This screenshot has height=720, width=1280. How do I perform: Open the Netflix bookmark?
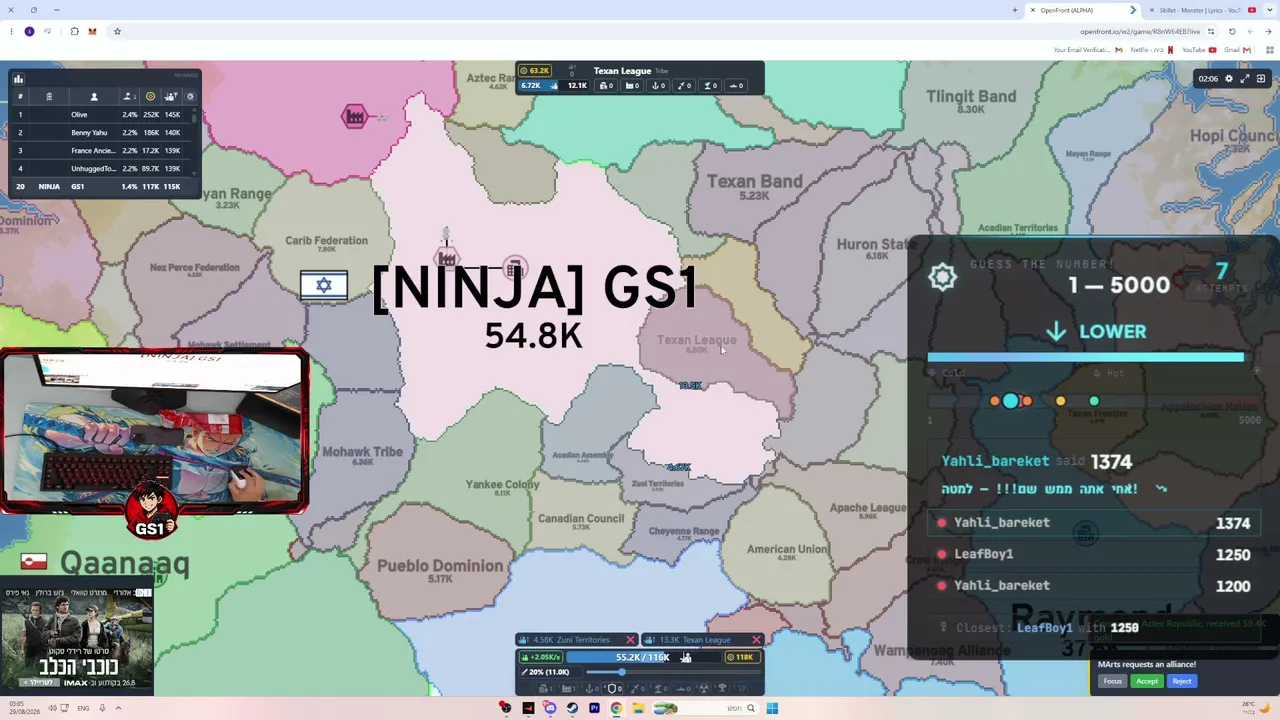tap(1152, 50)
